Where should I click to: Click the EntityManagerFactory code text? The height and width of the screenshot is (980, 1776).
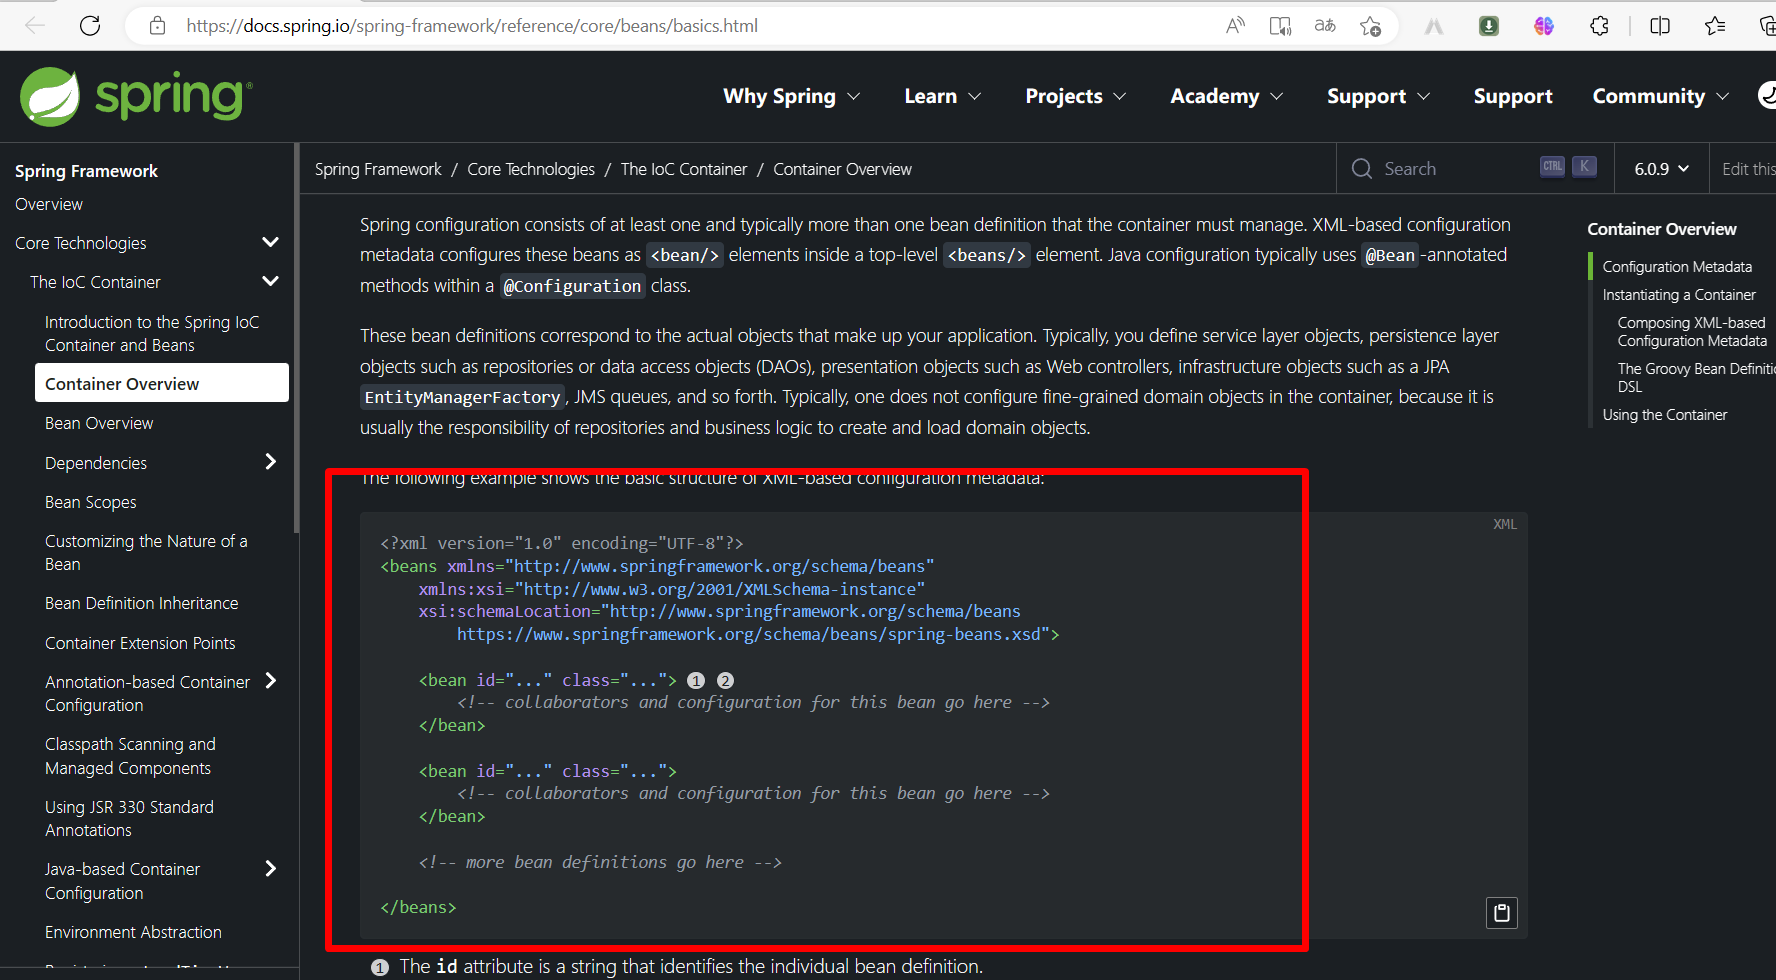pos(462,398)
